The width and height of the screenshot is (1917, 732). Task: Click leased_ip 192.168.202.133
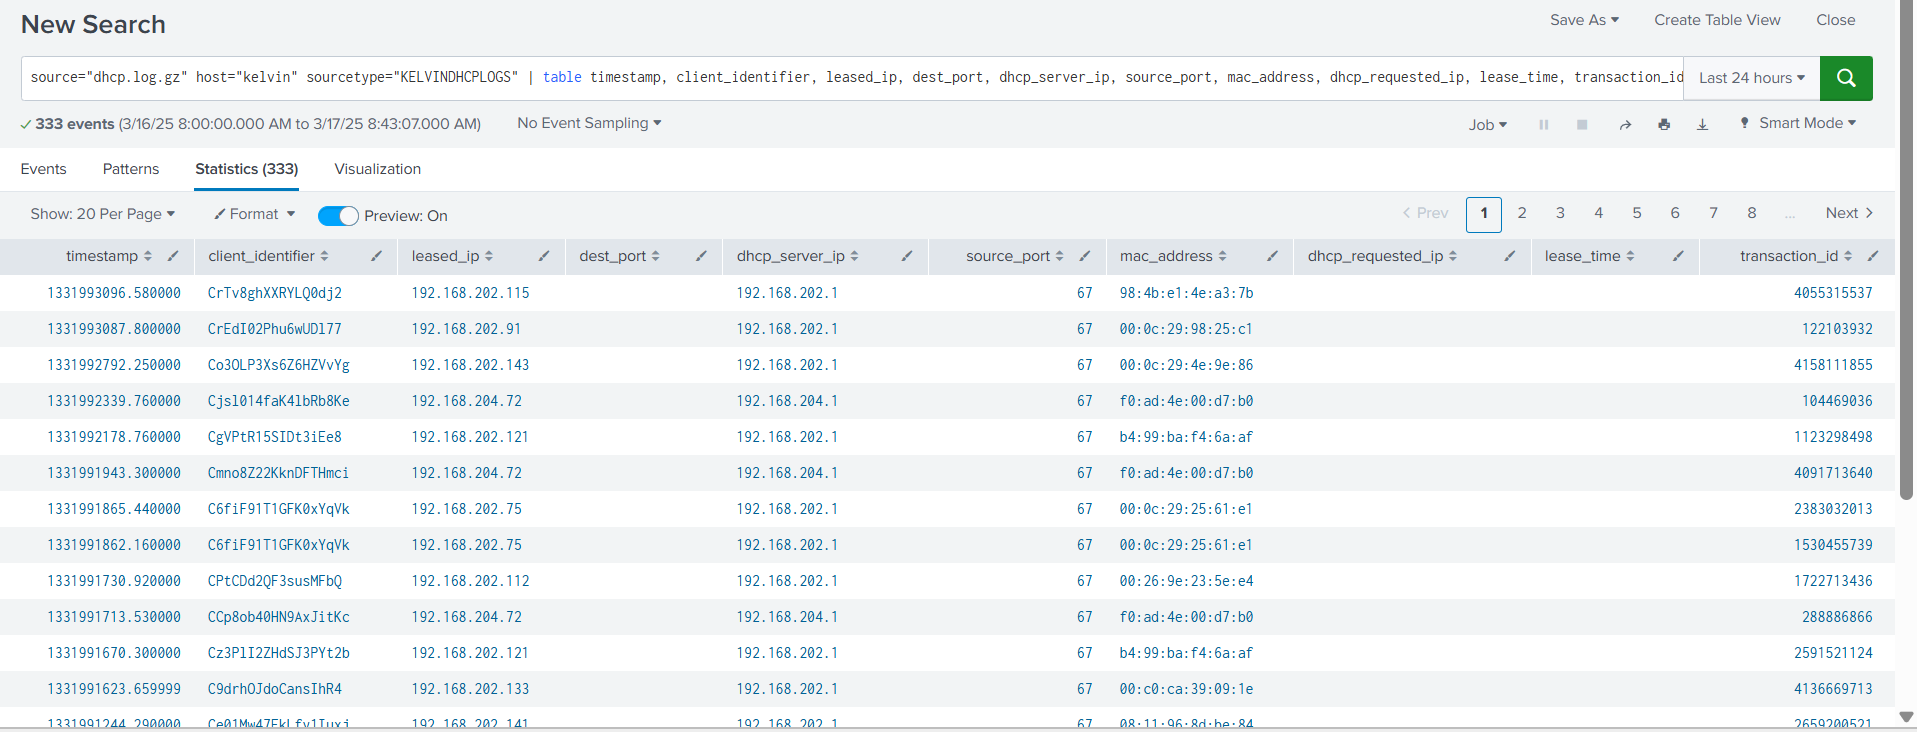coord(470,689)
